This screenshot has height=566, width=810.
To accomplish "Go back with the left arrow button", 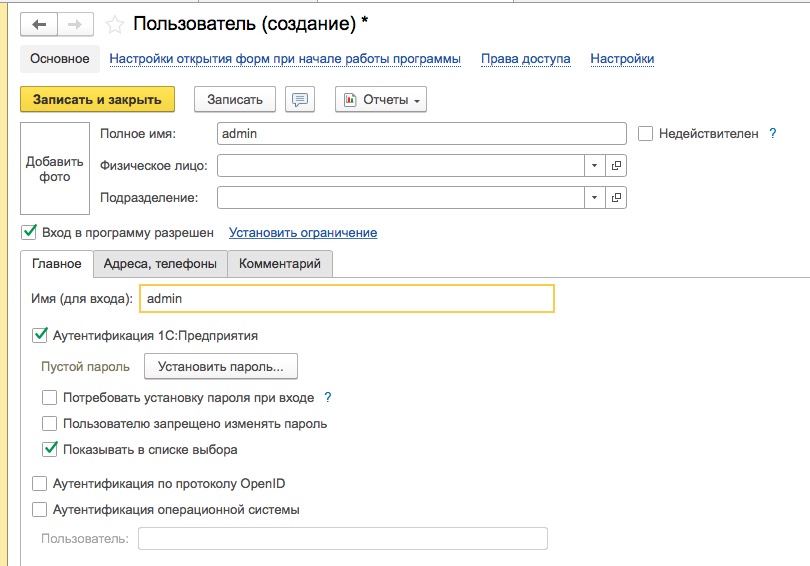I will pos(39,24).
